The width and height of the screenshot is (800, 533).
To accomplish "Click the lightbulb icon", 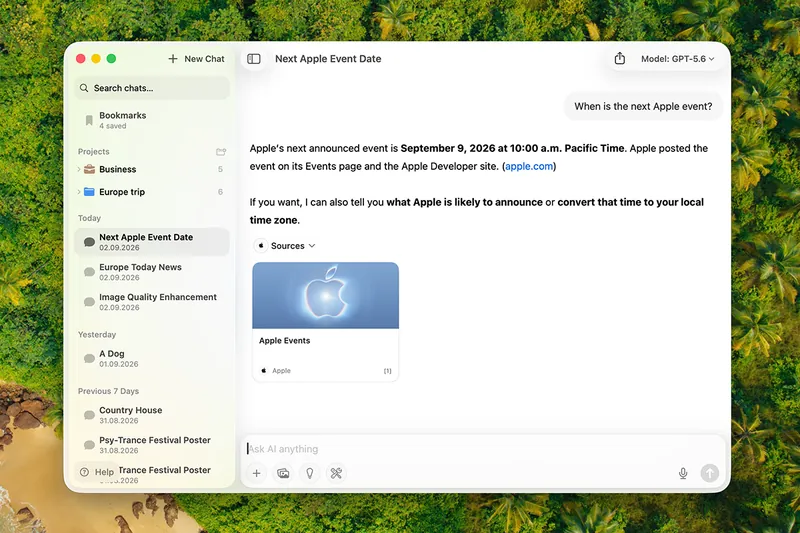I will point(310,473).
